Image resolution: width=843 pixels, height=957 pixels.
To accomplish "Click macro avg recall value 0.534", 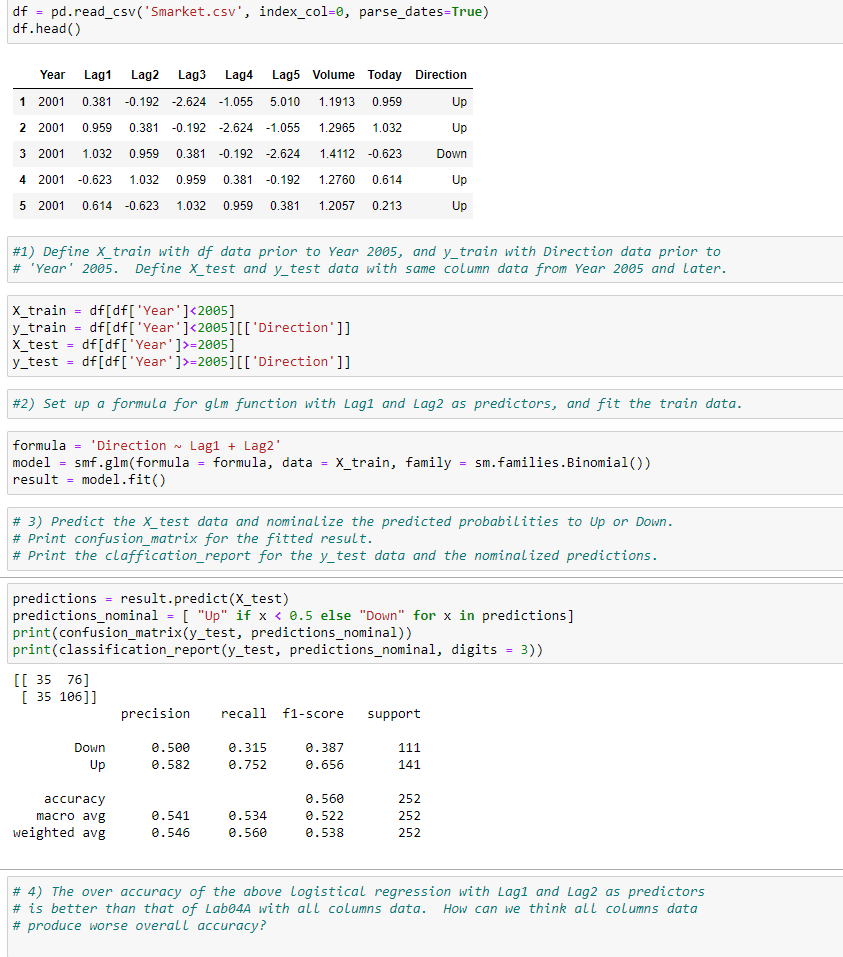I will [x=248, y=816].
